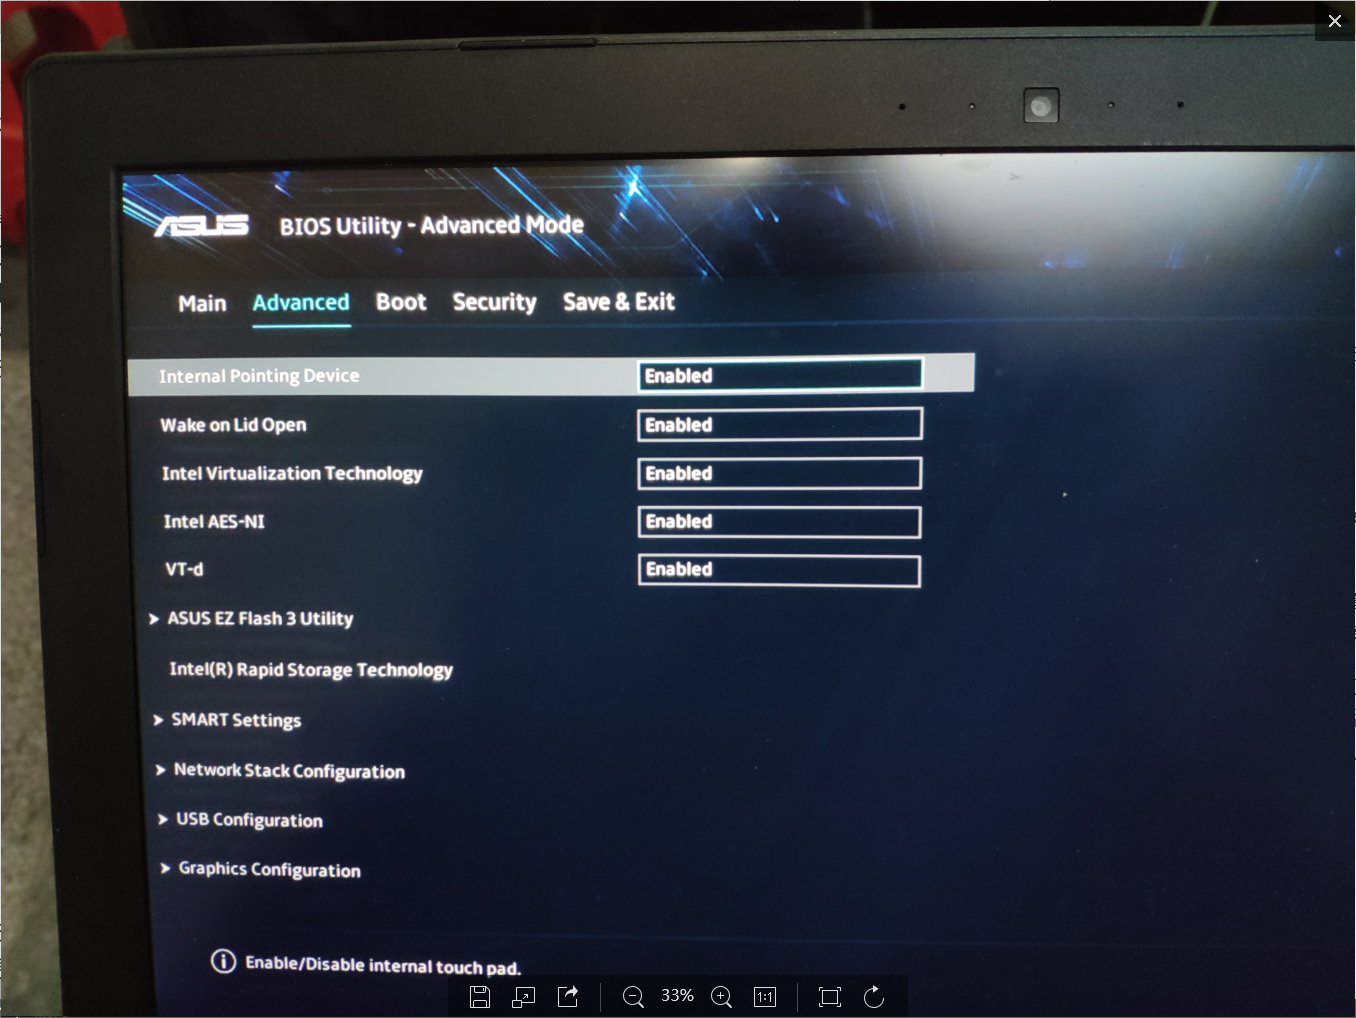
Task: Click the 33% zoom level value
Action: pos(677,996)
